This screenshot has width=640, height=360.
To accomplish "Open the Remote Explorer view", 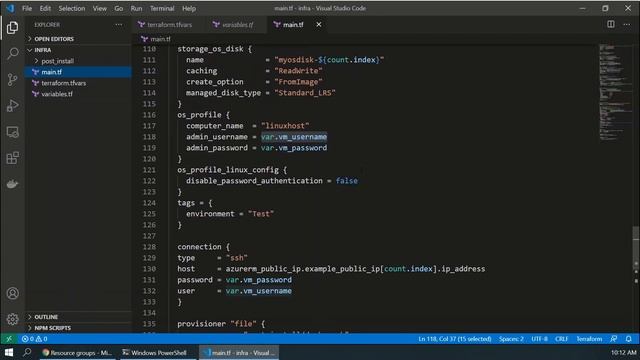I will coord(12,132).
